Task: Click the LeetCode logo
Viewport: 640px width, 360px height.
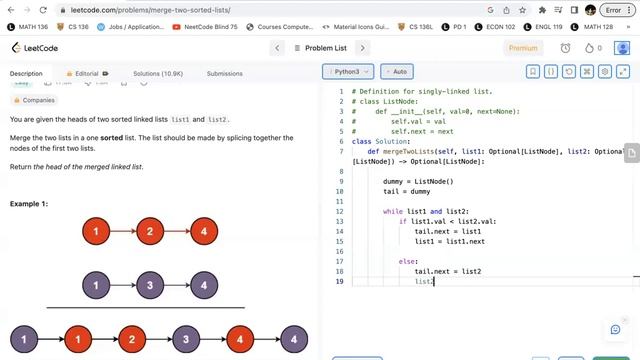Action: coord(34,48)
